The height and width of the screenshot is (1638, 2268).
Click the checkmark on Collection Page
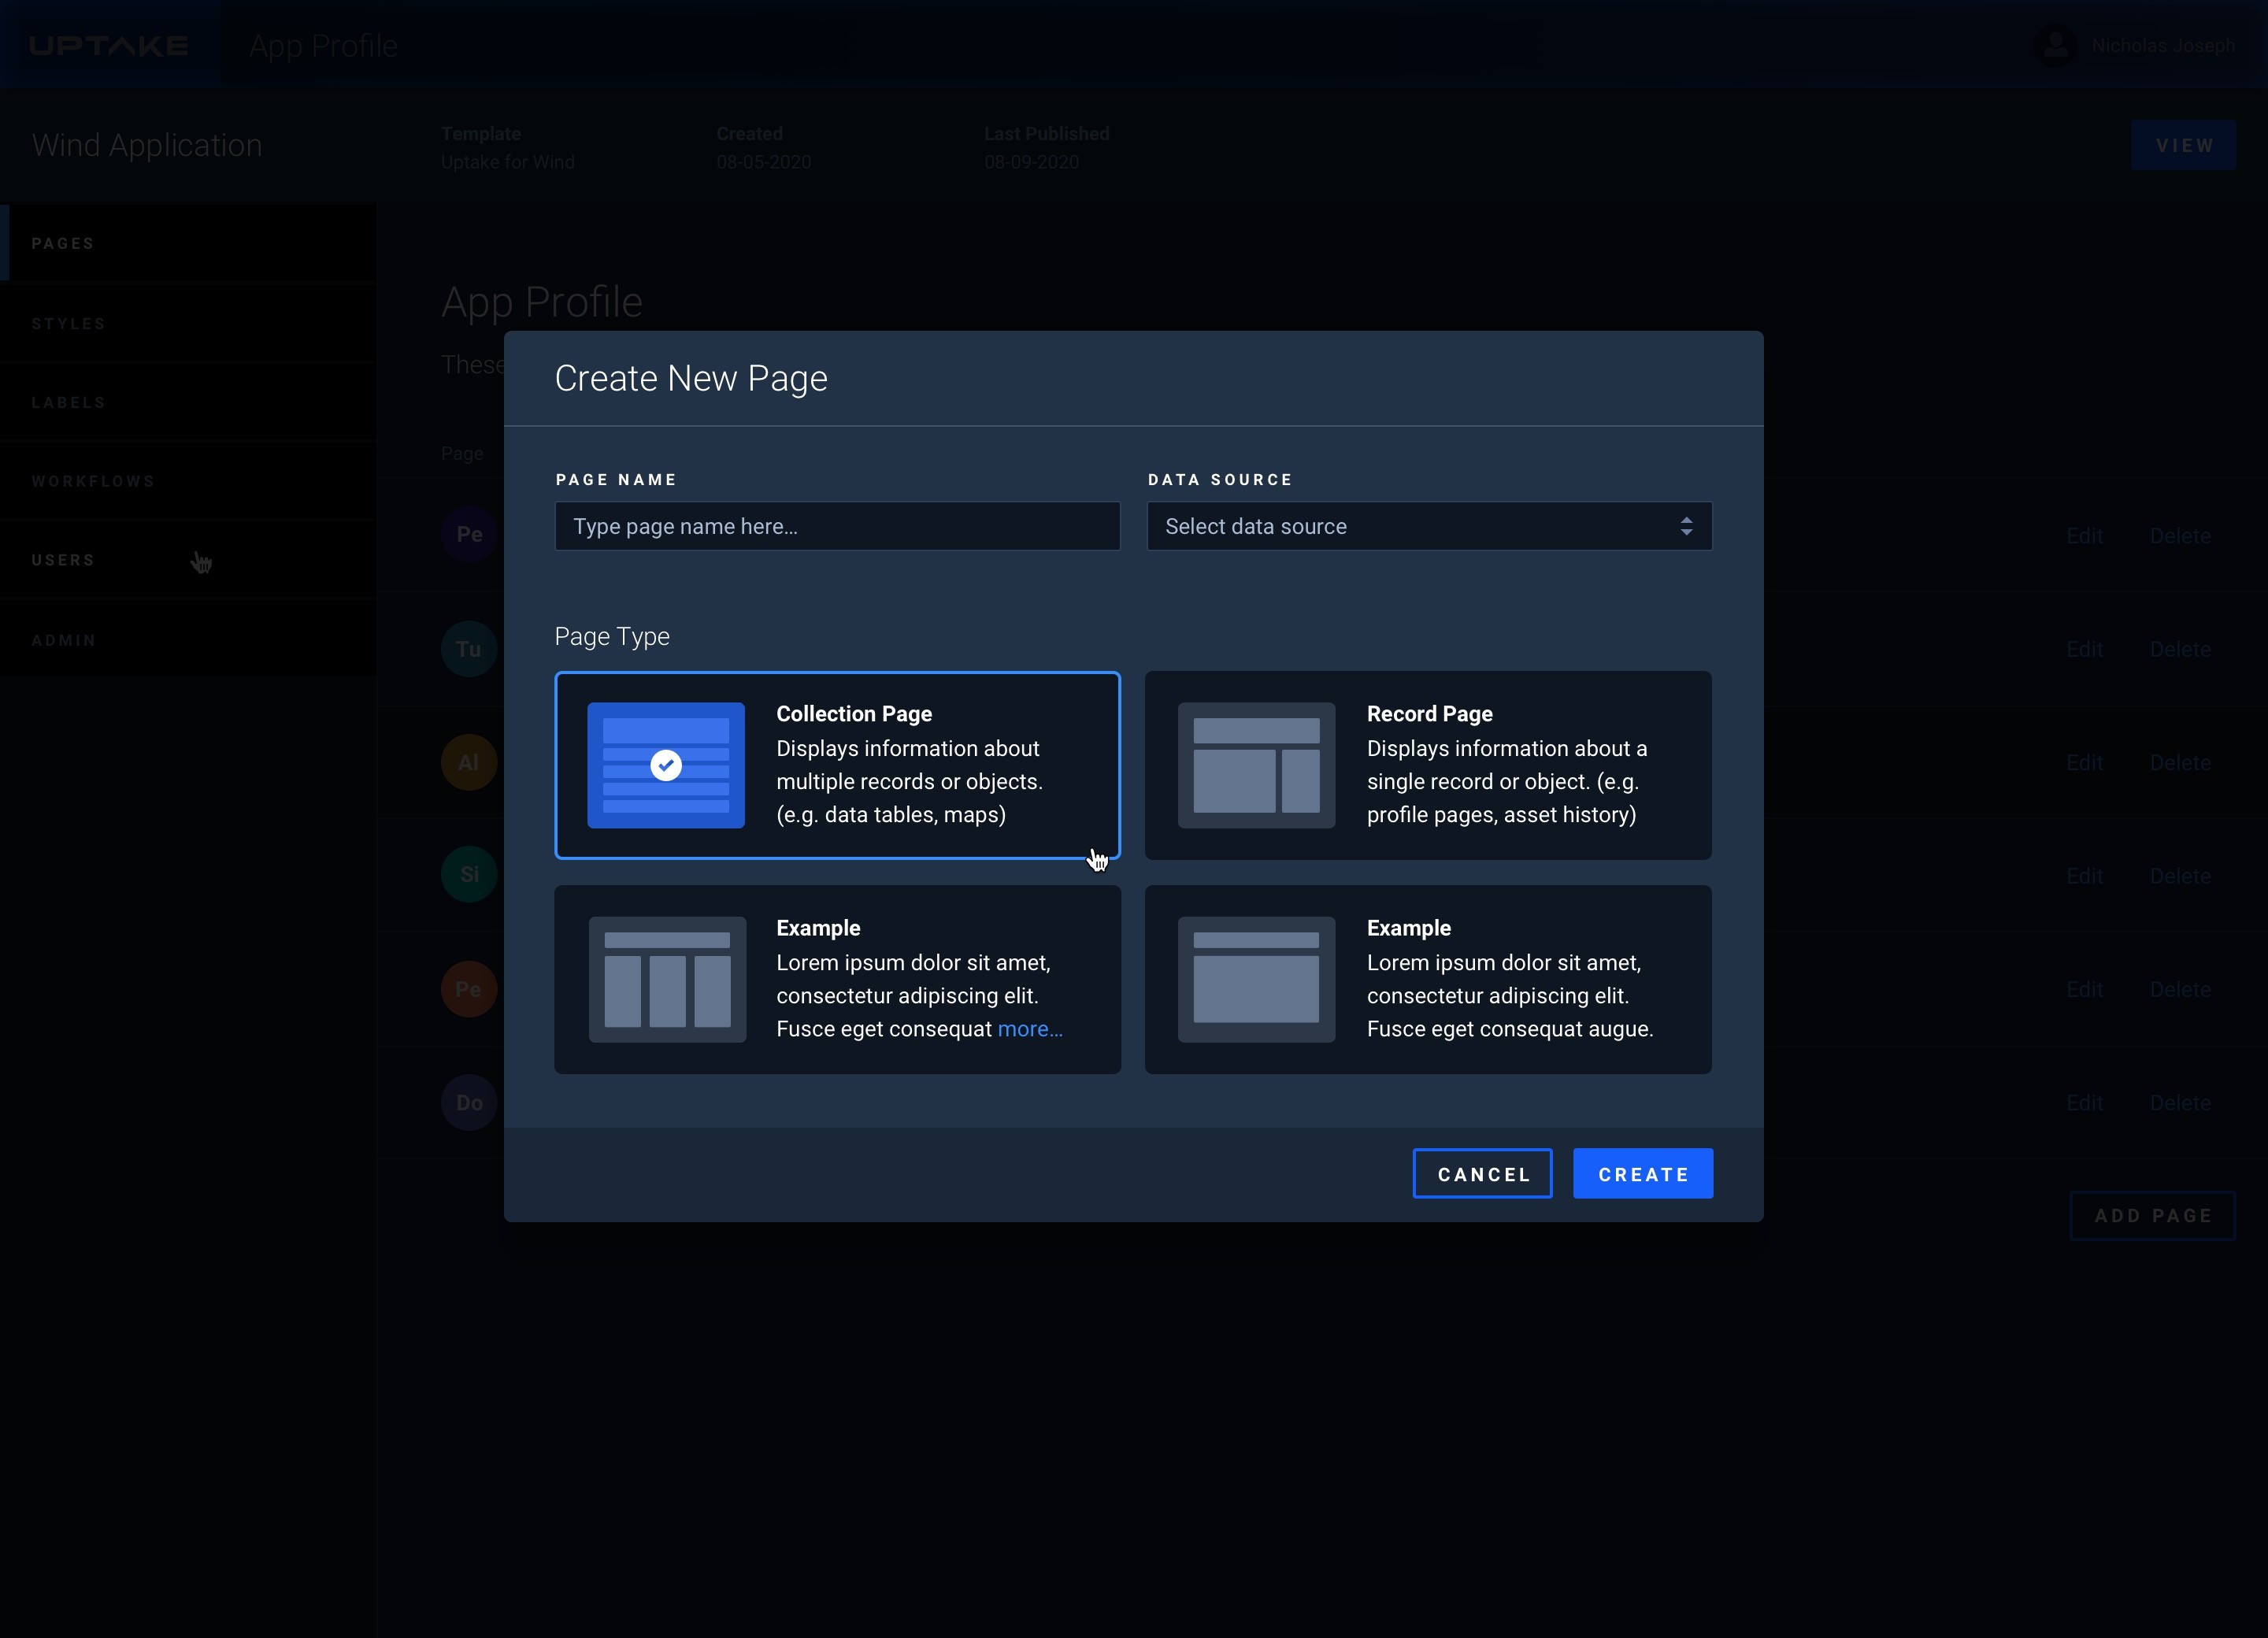[x=666, y=765]
